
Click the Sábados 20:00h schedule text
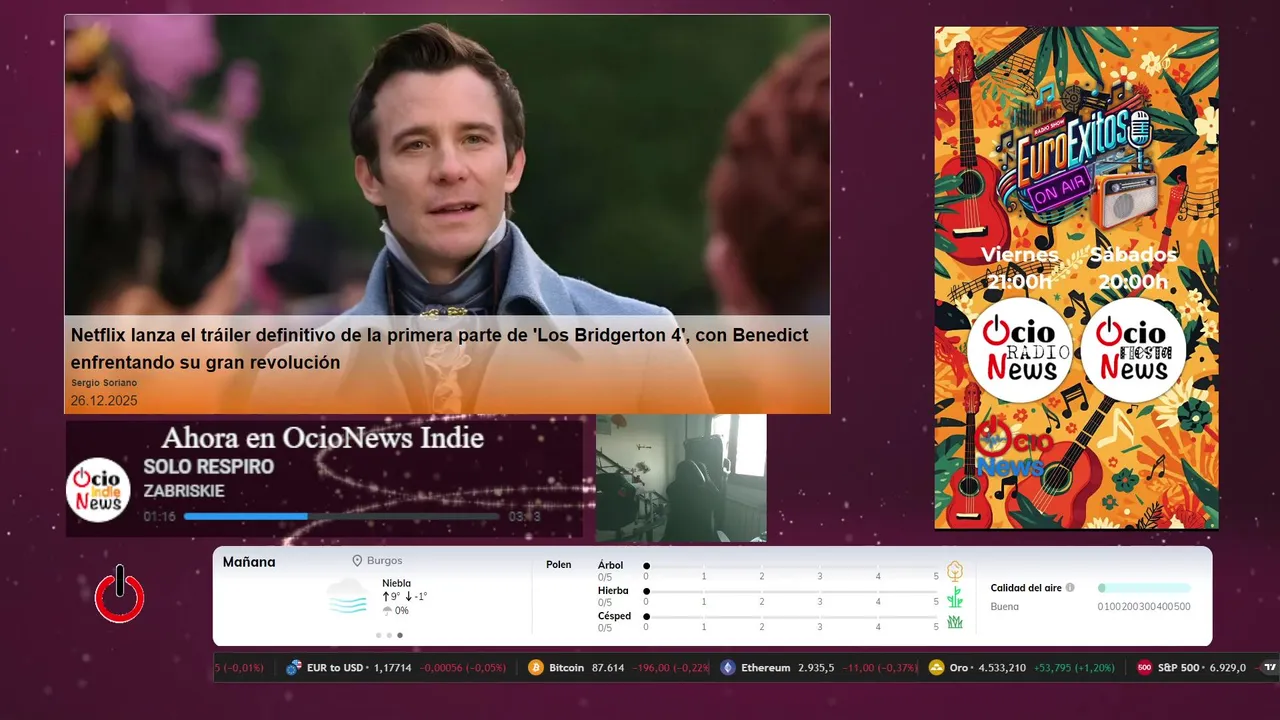1133,267
